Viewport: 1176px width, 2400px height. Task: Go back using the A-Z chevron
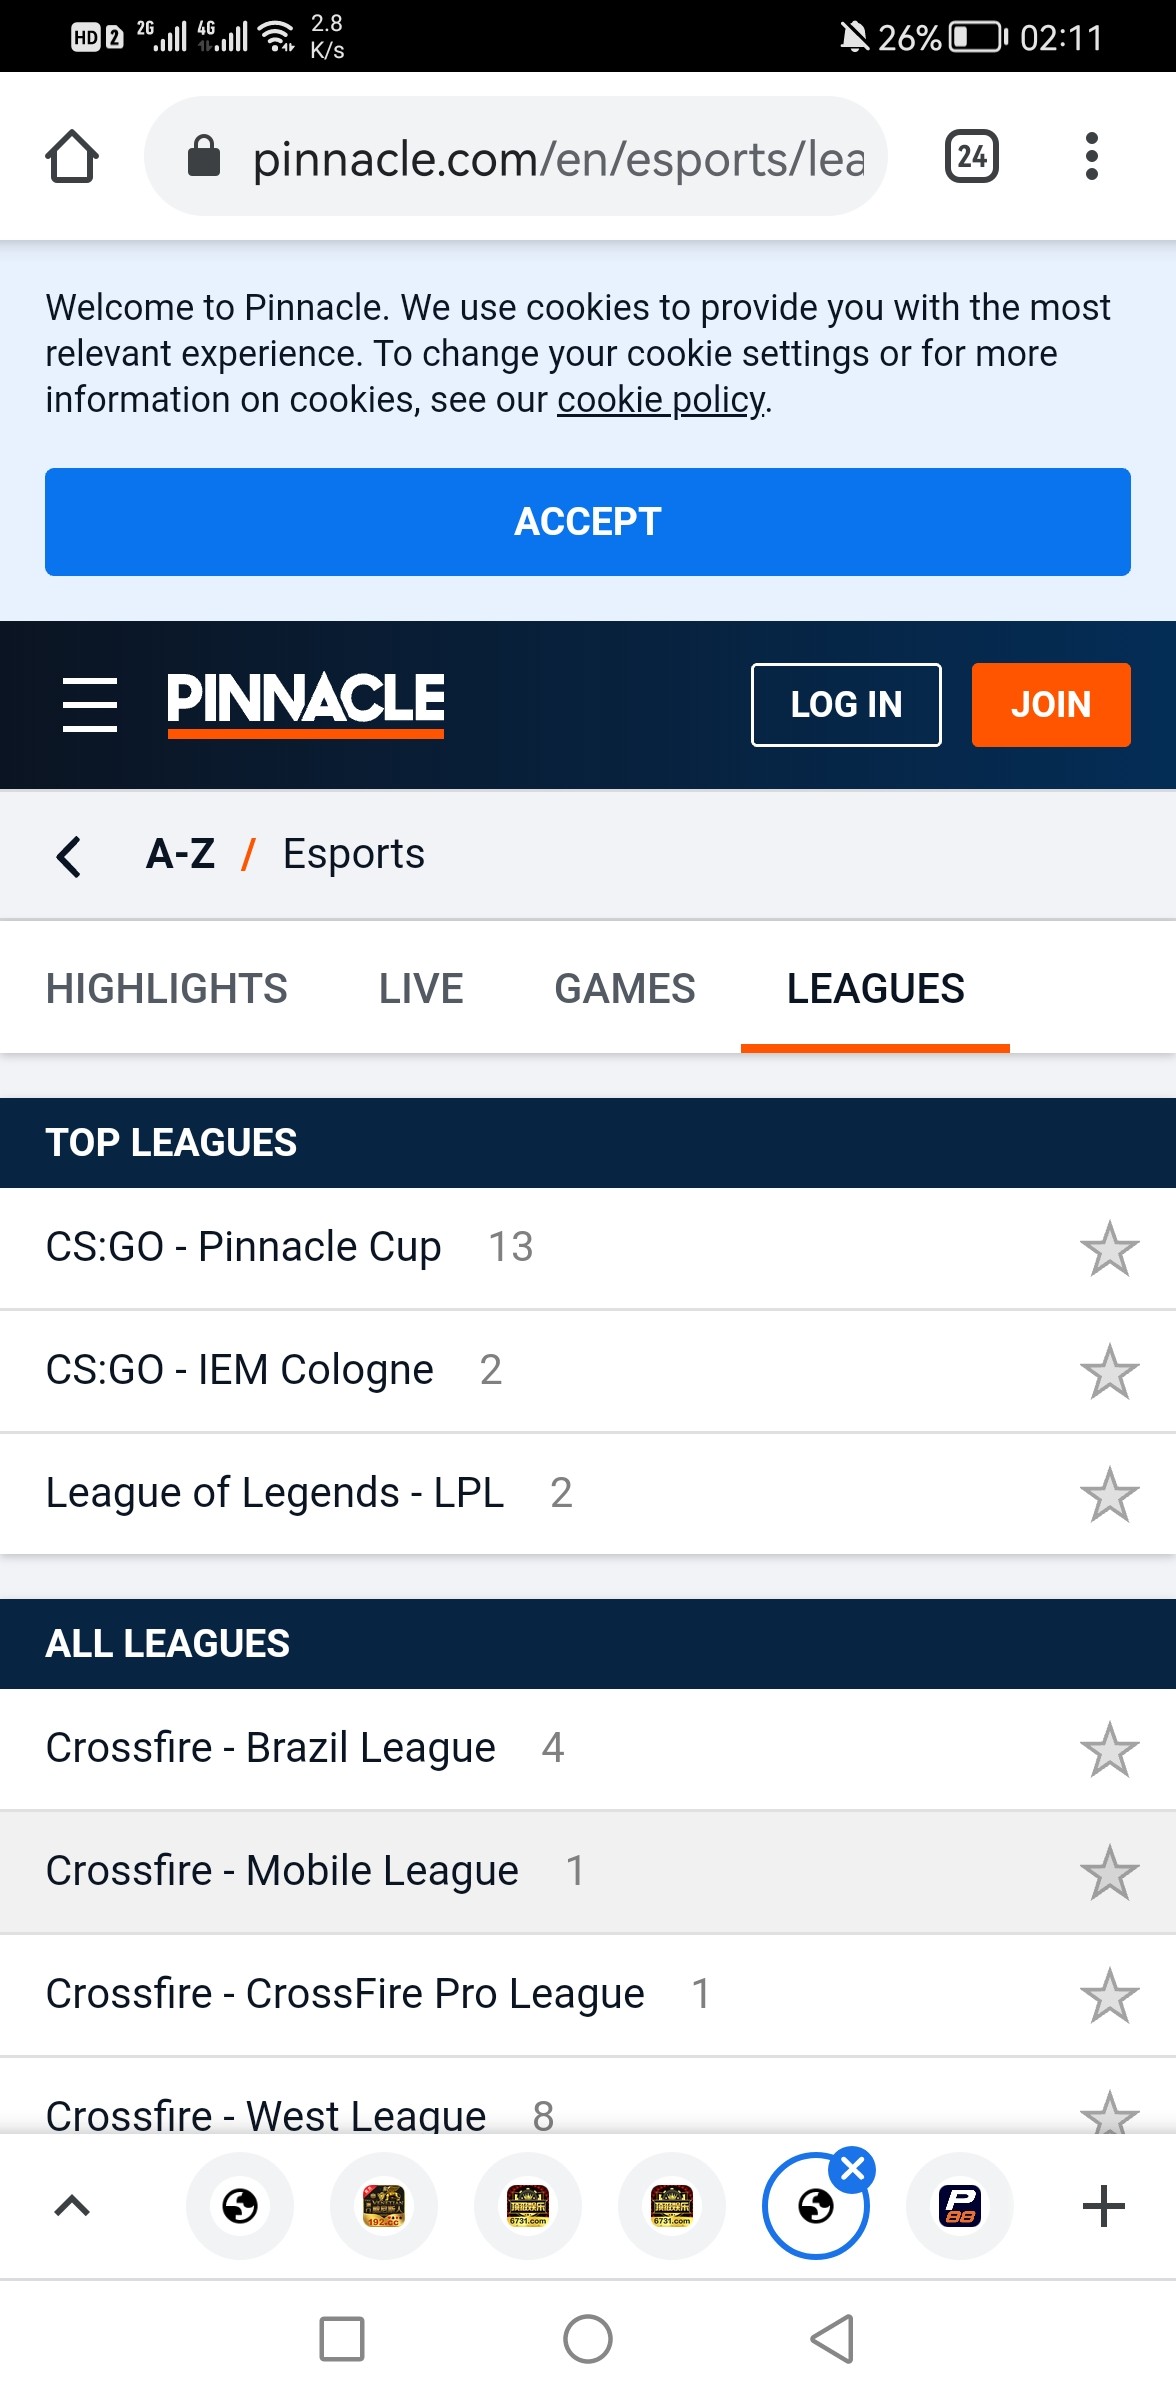pos(69,856)
